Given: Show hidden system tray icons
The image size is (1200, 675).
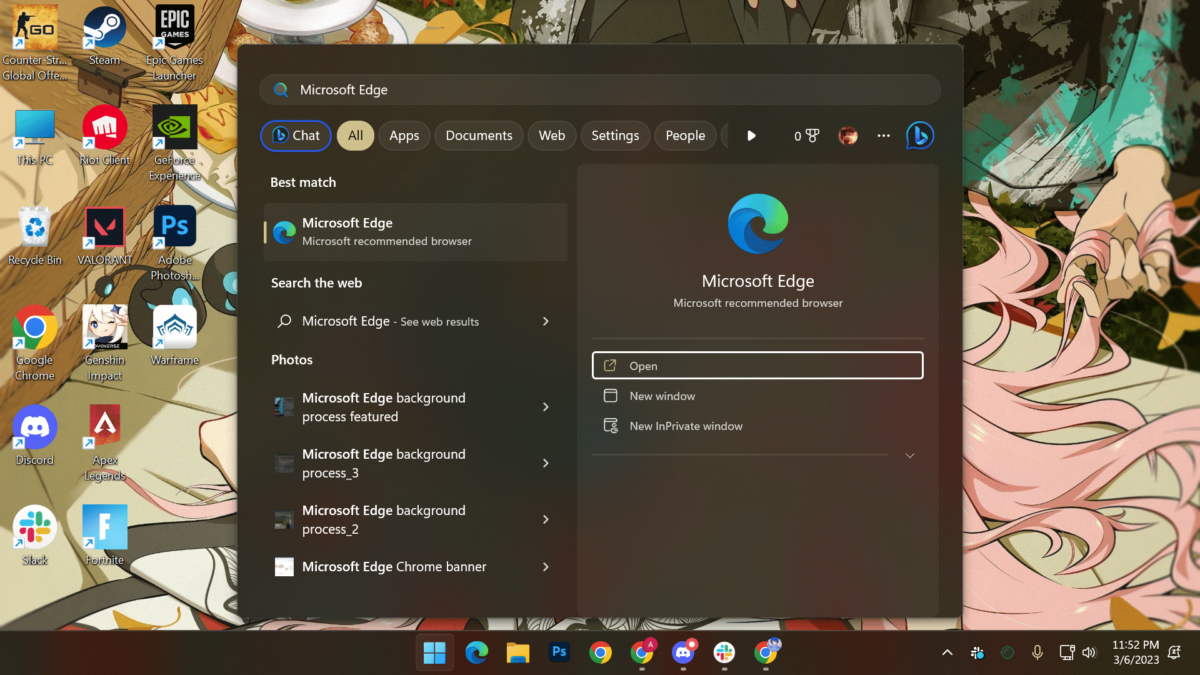Looking at the screenshot, I should point(947,653).
